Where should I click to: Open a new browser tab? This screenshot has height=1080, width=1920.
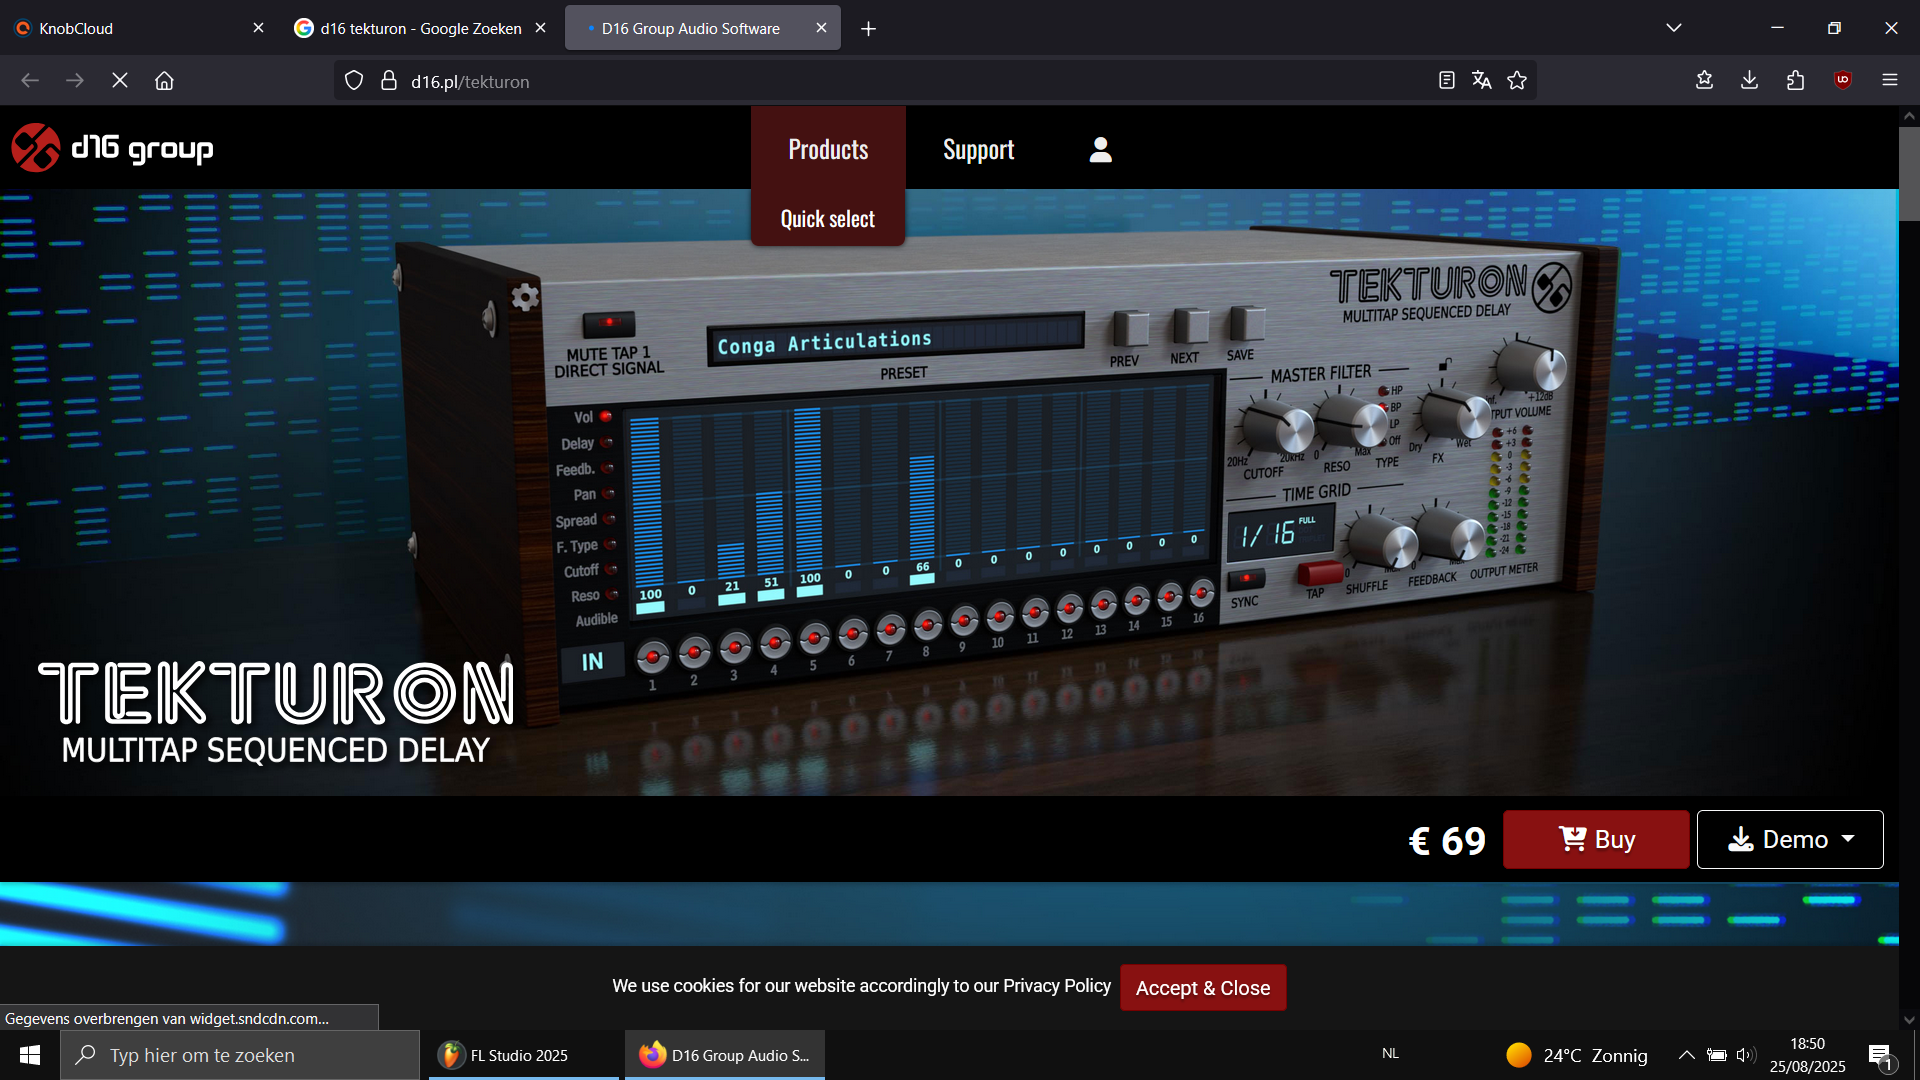869,29
